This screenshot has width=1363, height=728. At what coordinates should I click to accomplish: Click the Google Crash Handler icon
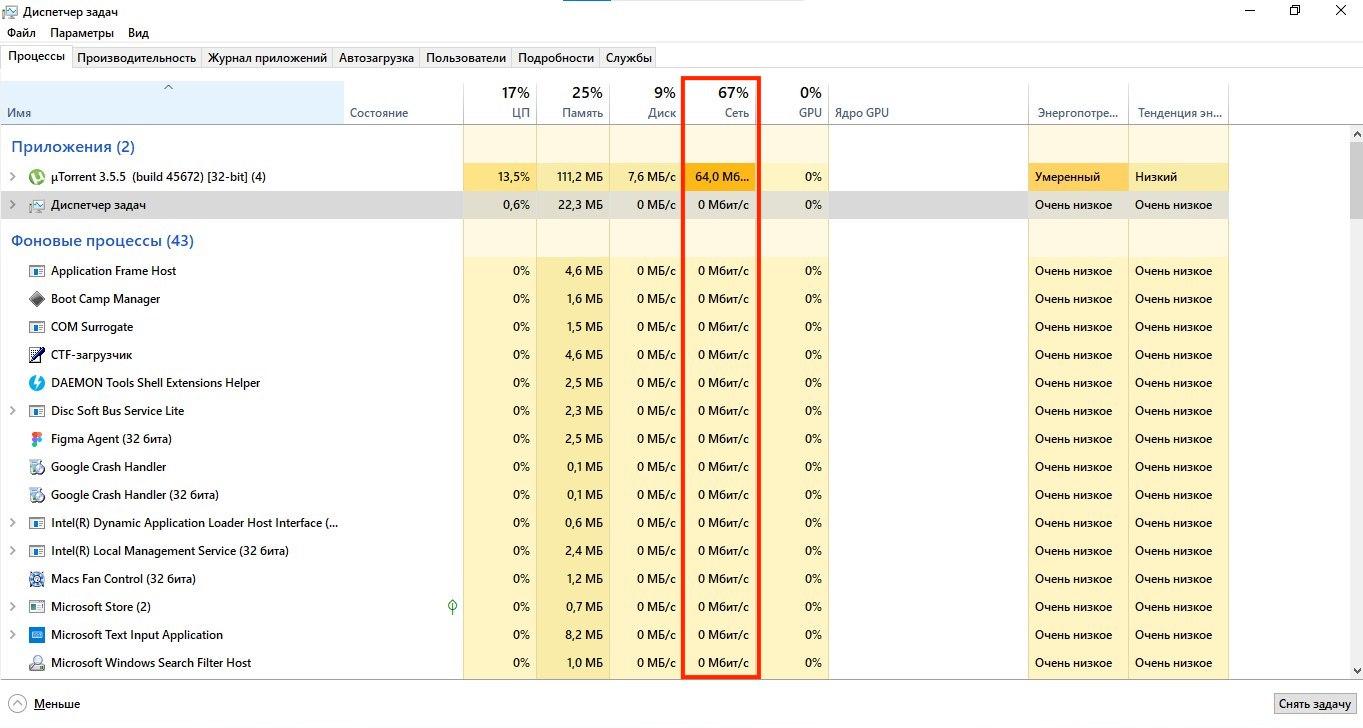[x=37, y=467]
